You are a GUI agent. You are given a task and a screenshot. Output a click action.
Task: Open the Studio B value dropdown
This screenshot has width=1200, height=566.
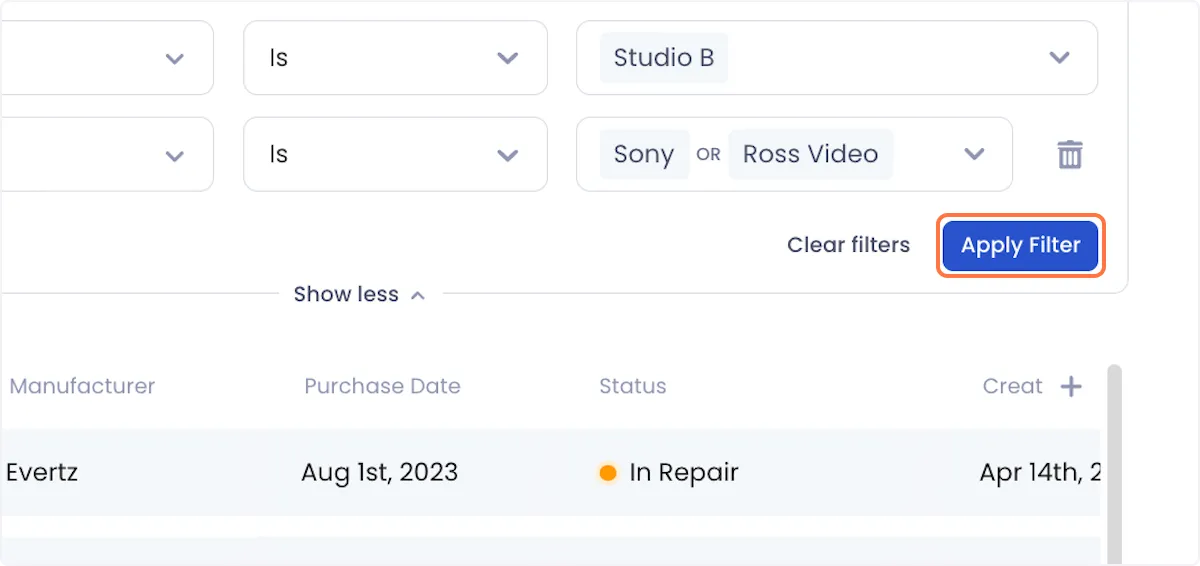tap(837, 58)
